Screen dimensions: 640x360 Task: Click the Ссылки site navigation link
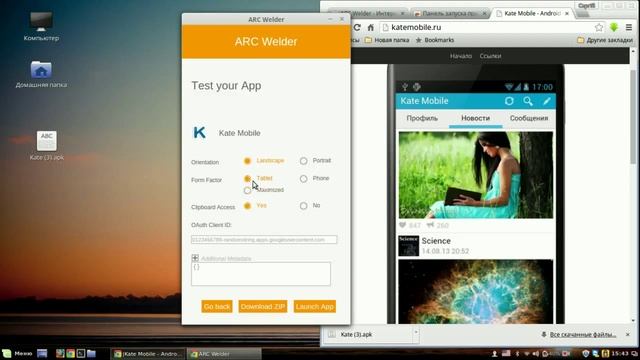pos(490,56)
